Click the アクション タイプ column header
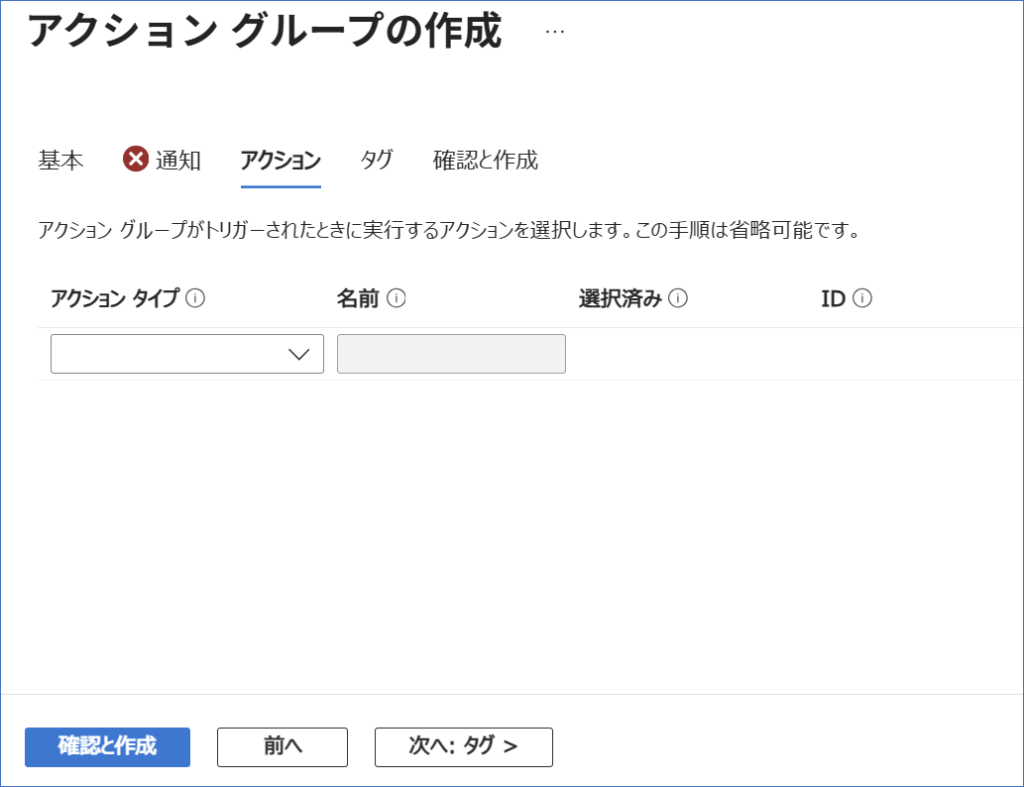1024x787 pixels. [x=114, y=298]
